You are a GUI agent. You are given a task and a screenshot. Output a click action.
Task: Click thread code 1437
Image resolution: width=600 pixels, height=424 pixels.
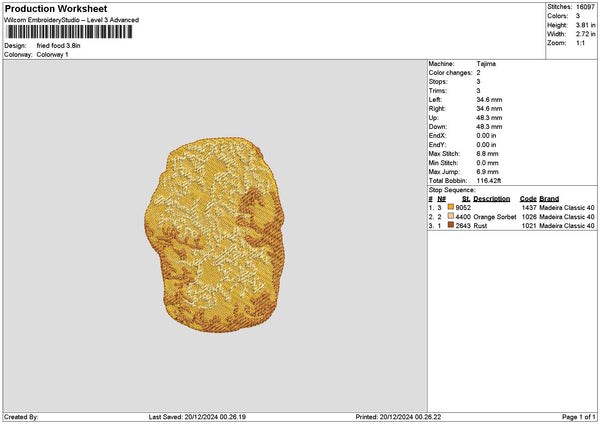point(529,208)
